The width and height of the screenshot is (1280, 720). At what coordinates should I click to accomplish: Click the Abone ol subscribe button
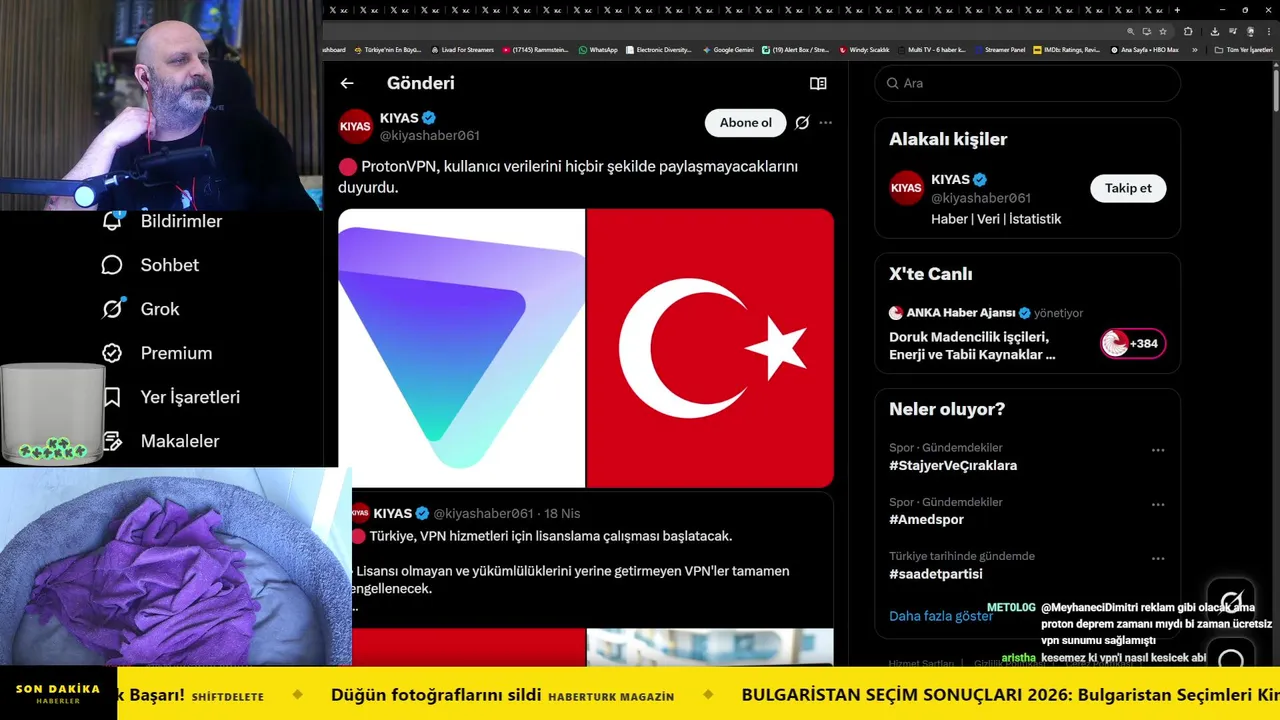tap(745, 123)
